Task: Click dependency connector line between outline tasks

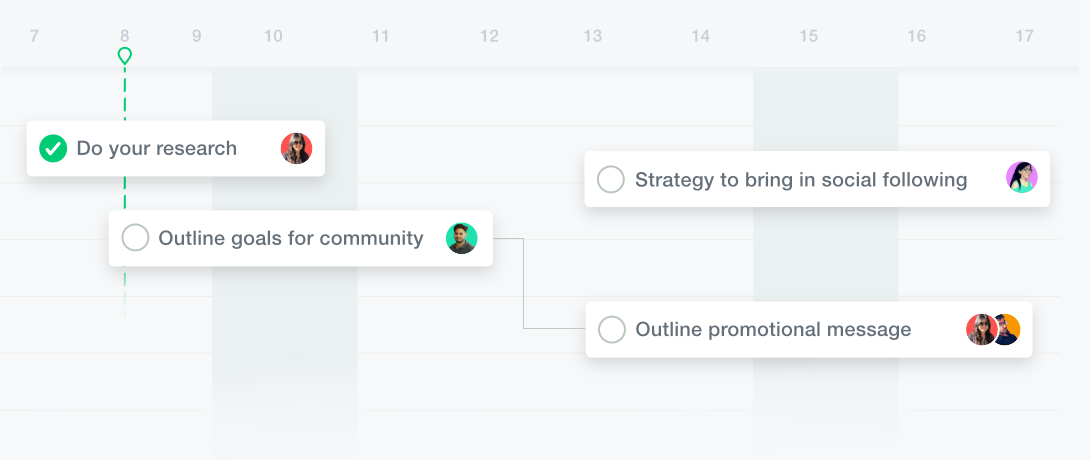Action: 524,285
